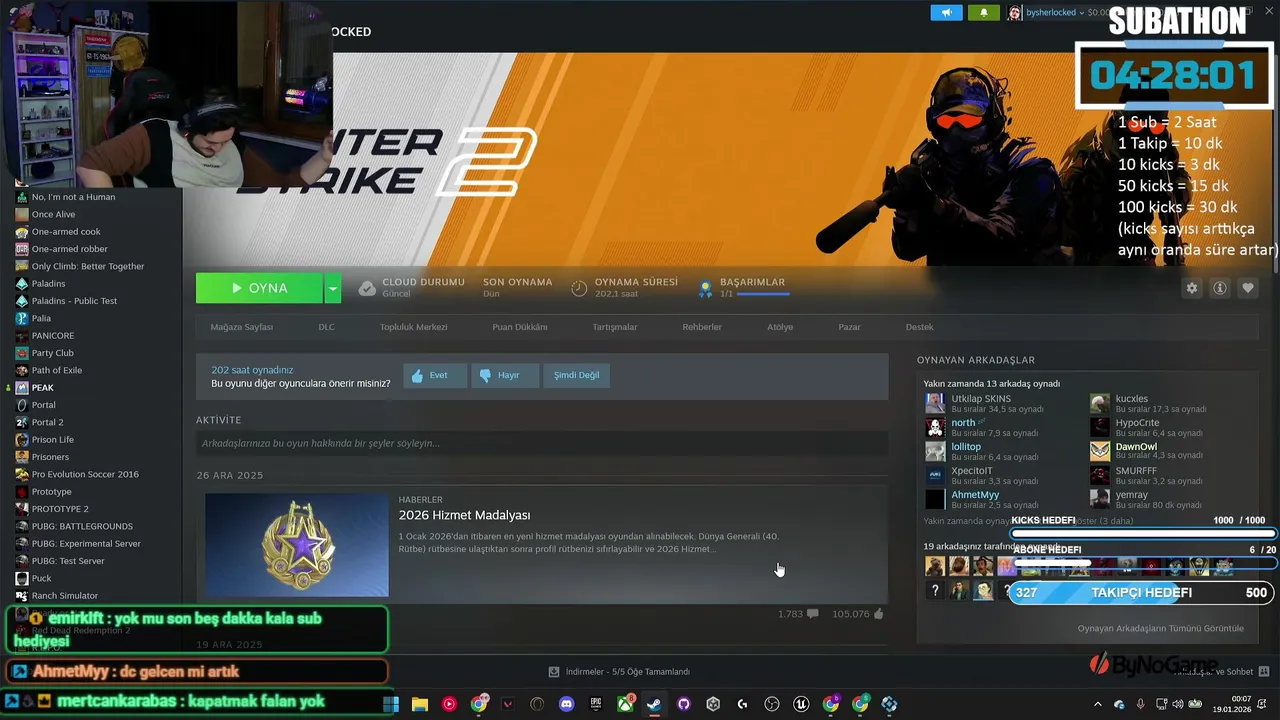This screenshot has width=1280, height=720.
Task: Open the DLC tab
Action: (x=326, y=327)
